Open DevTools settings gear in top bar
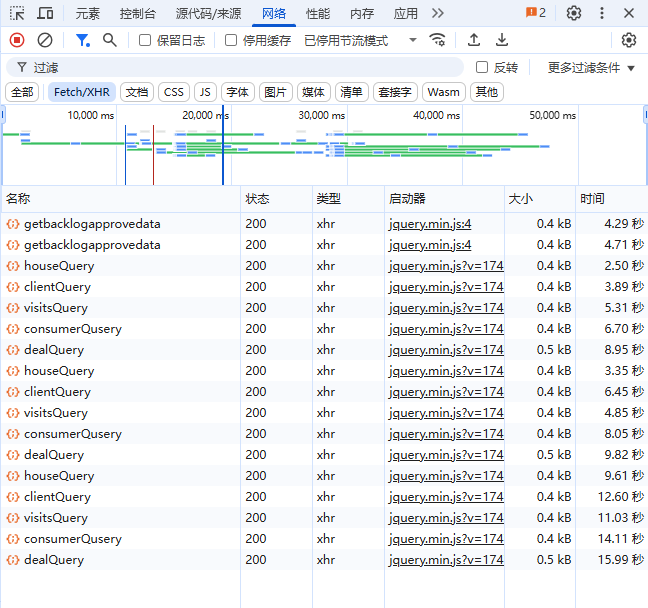 [574, 13]
